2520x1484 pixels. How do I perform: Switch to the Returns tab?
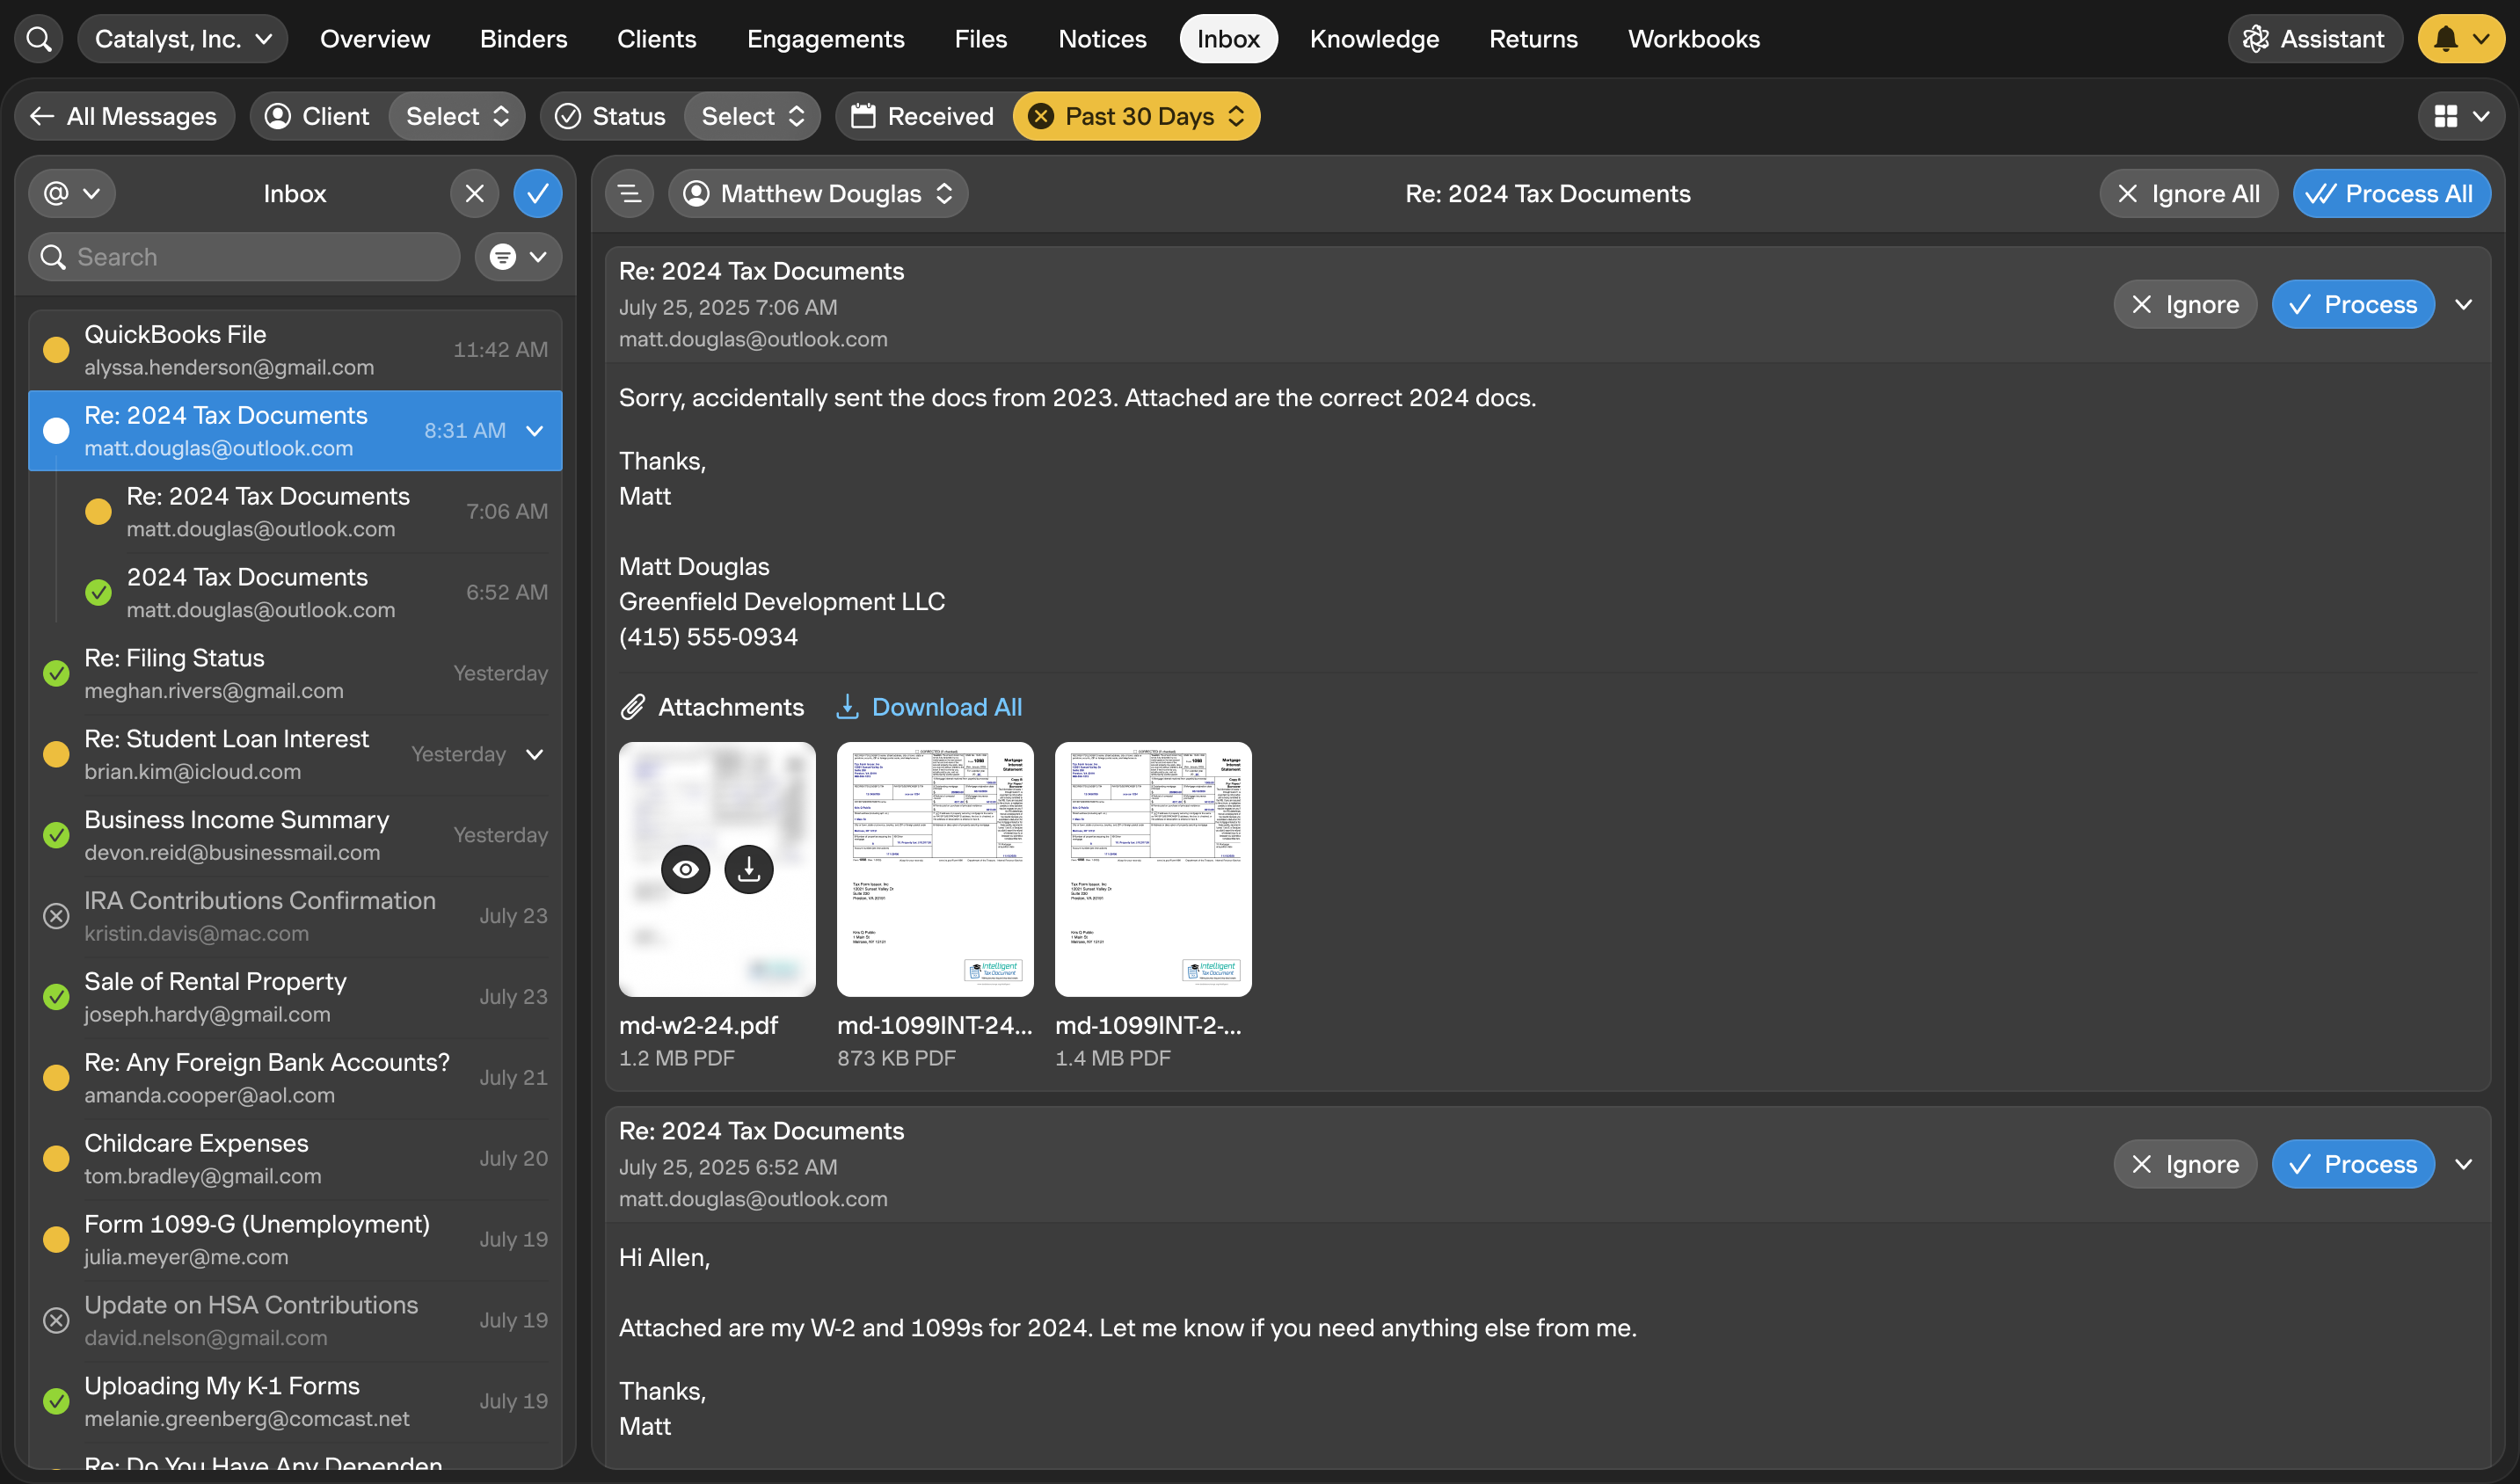[1532, 39]
